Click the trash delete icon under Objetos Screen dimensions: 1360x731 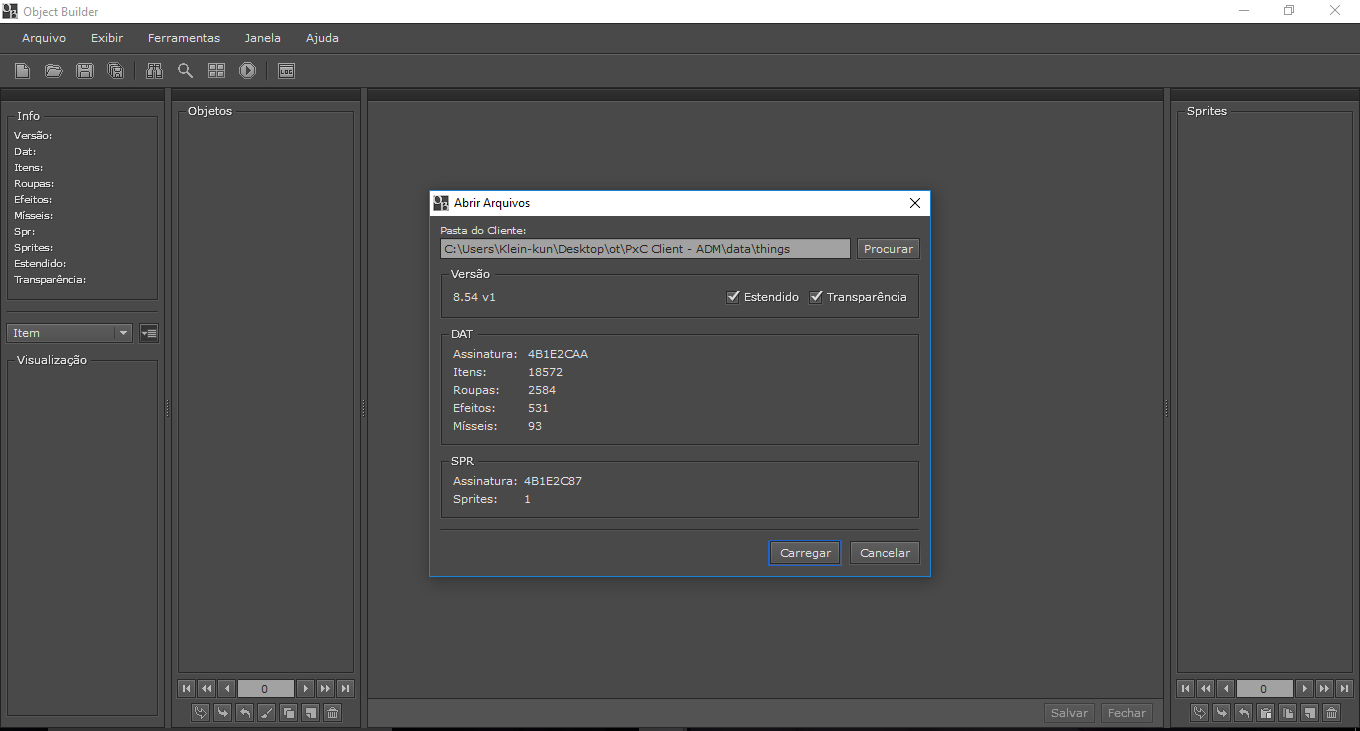click(332, 713)
